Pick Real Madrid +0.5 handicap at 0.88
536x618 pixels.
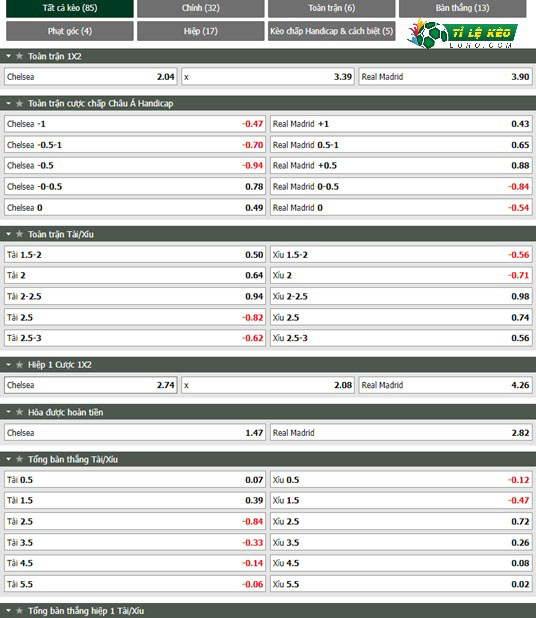click(x=401, y=166)
